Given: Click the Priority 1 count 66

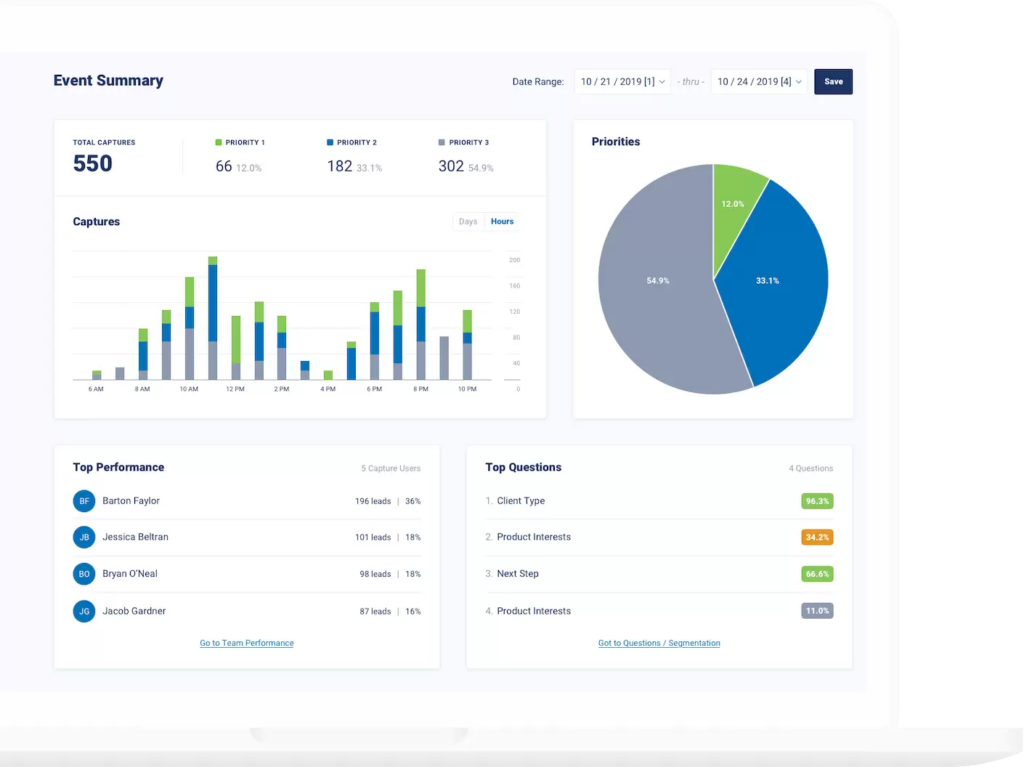Looking at the screenshot, I should pyautogui.click(x=223, y=167).
